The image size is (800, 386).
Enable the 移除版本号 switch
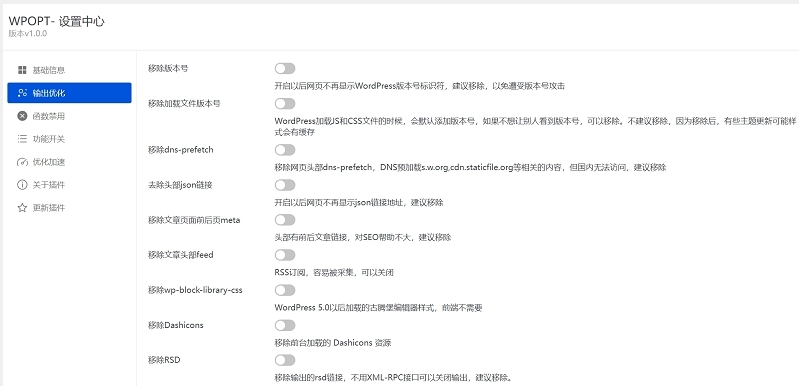tap(285, 68)
